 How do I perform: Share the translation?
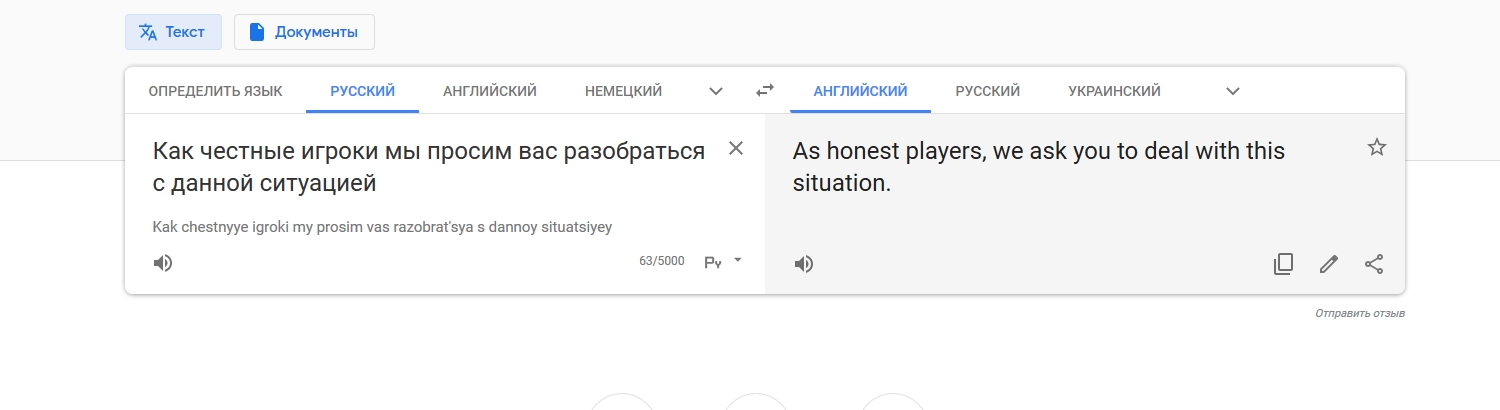pos(1374,264)
